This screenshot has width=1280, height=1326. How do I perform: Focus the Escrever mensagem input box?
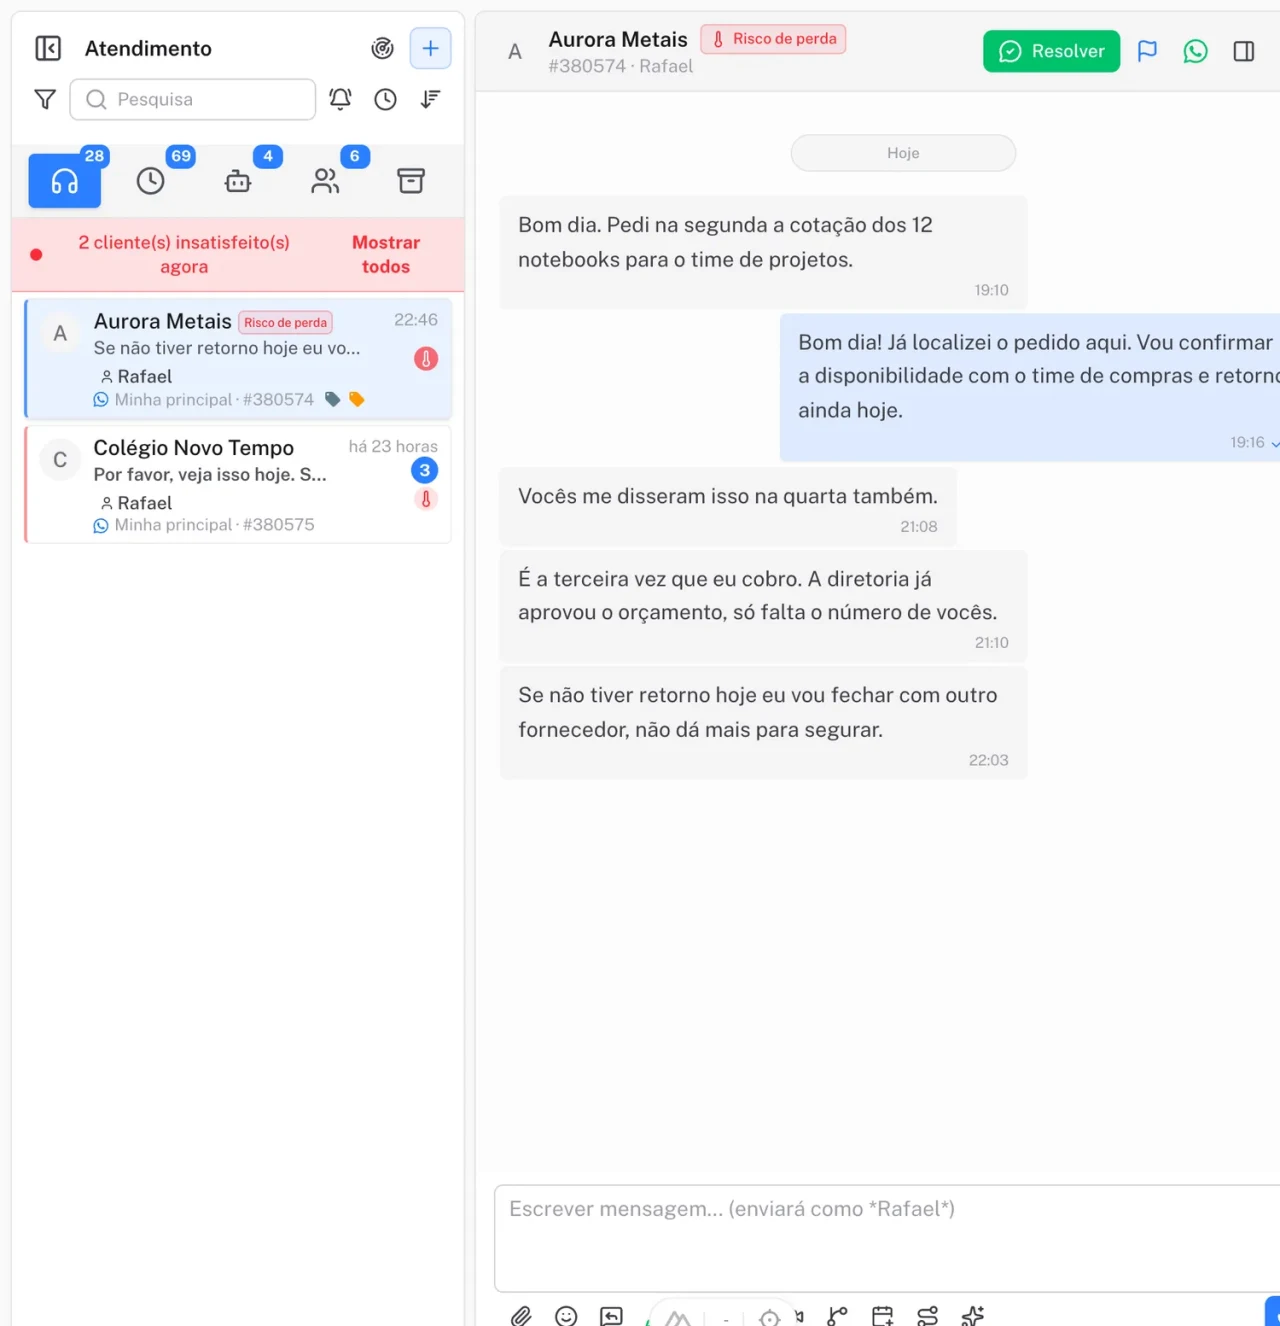coord(887,1238)
